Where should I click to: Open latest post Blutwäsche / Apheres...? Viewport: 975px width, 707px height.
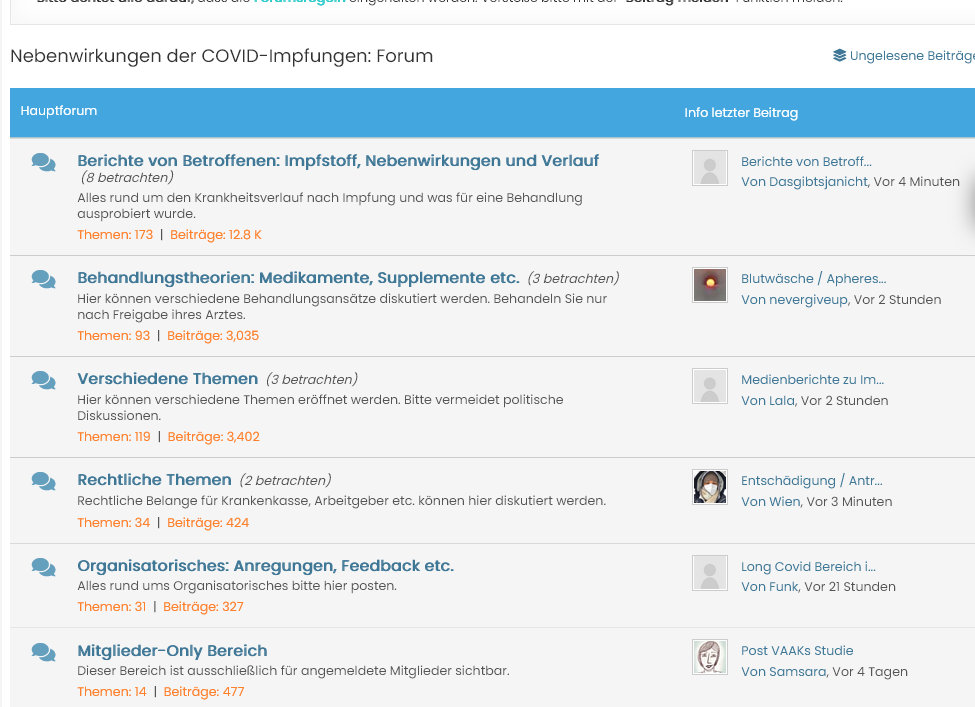813,279
